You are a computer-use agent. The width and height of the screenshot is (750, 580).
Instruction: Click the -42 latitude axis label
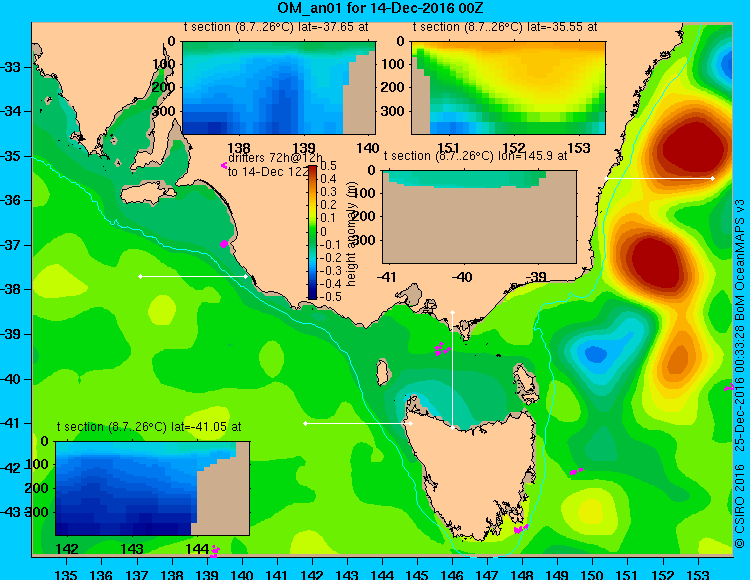(x=11, y=468)
